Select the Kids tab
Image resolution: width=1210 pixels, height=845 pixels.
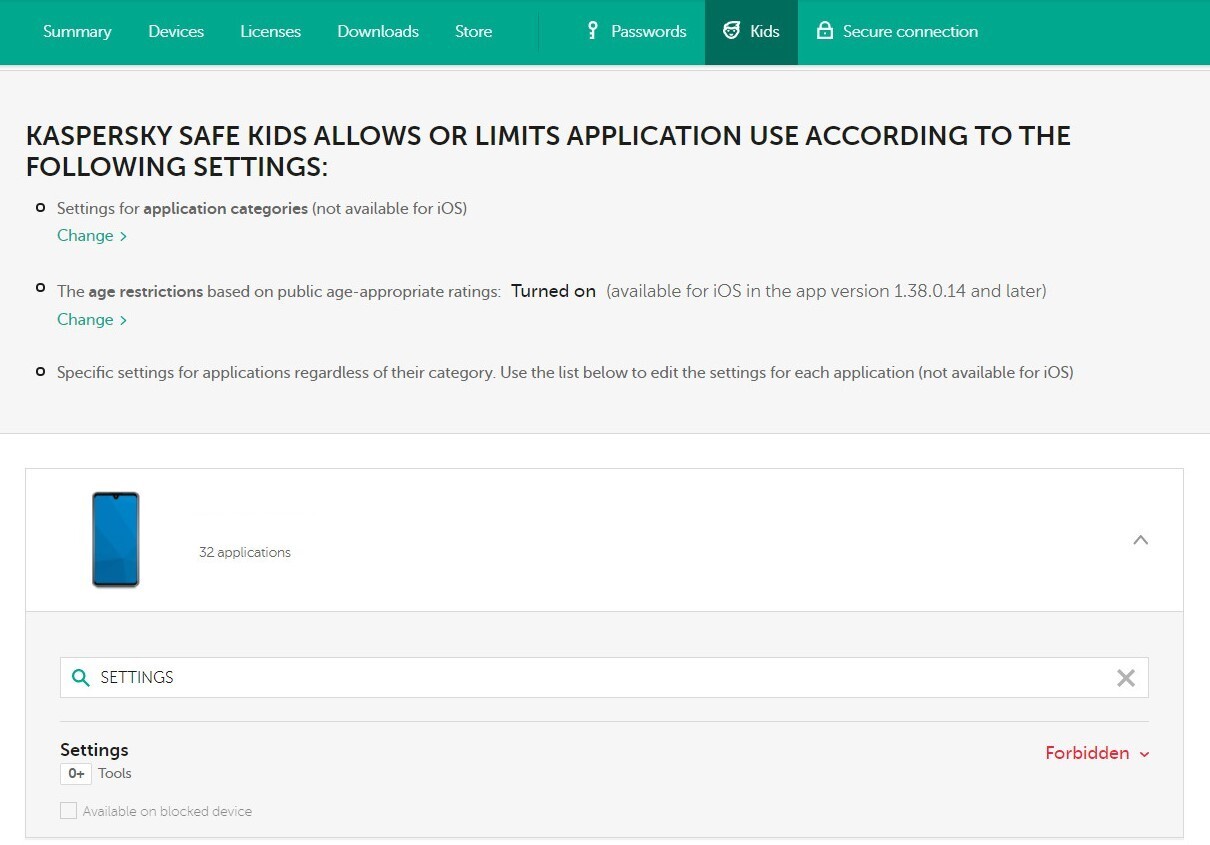[751, 32]
